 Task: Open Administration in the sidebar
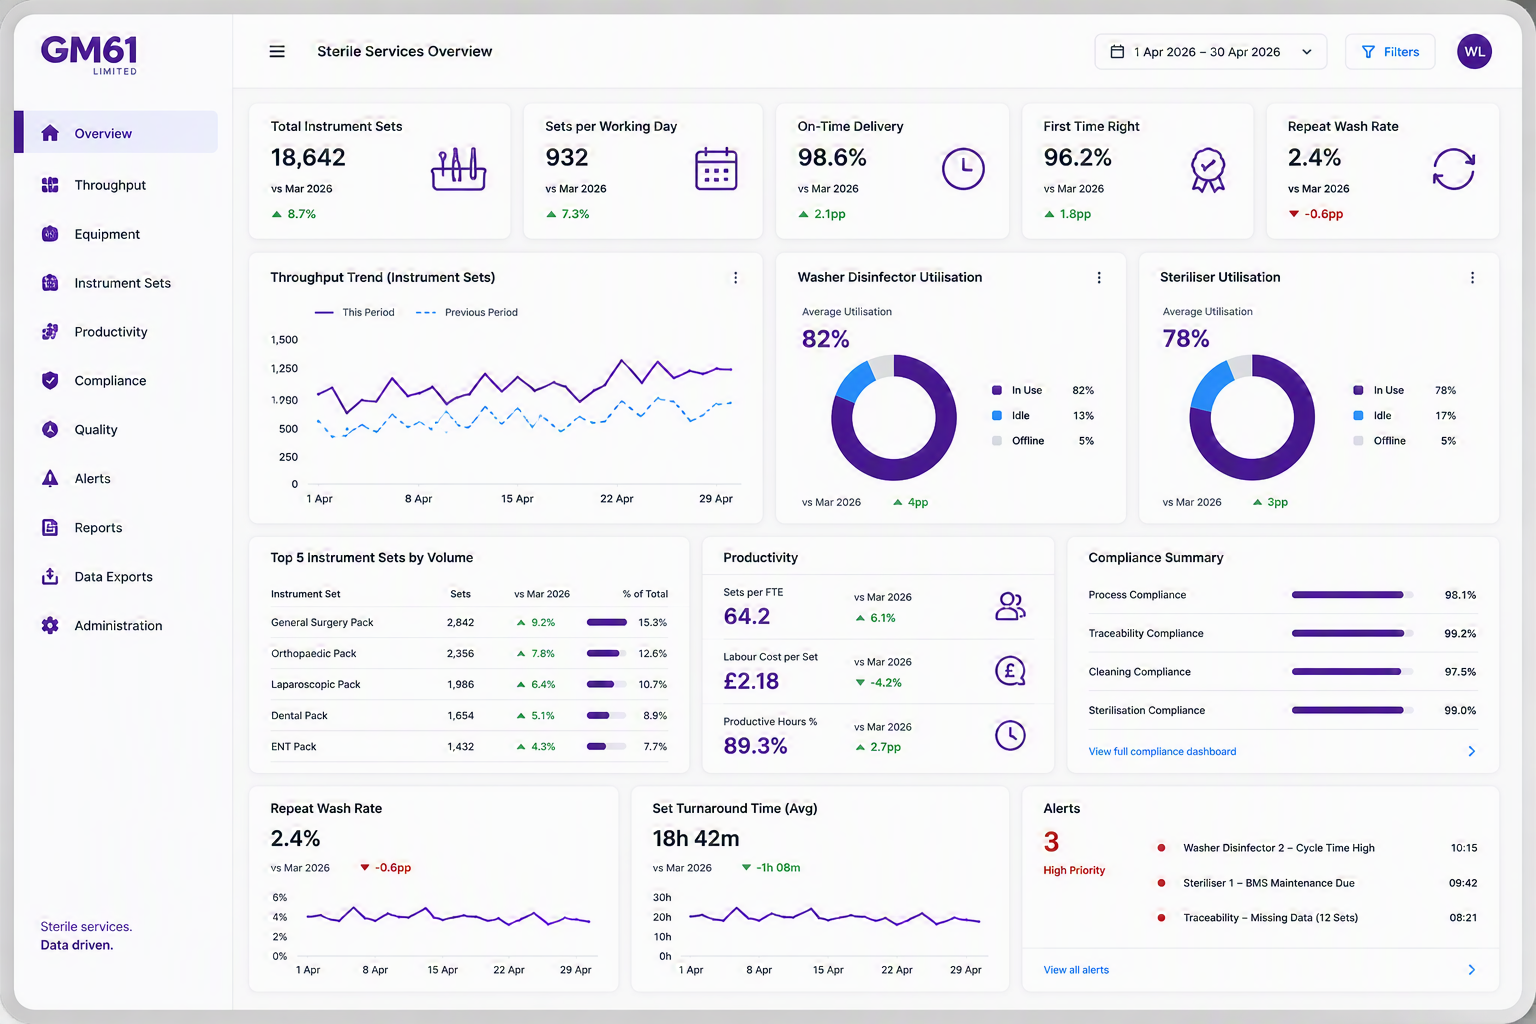pos(116,625)
